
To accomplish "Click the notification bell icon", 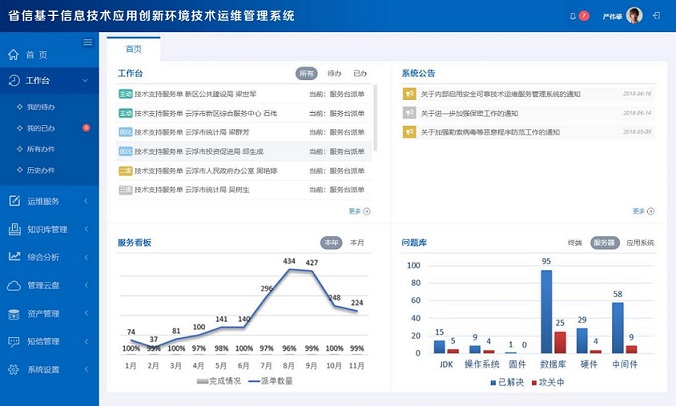I will point(573,16).
